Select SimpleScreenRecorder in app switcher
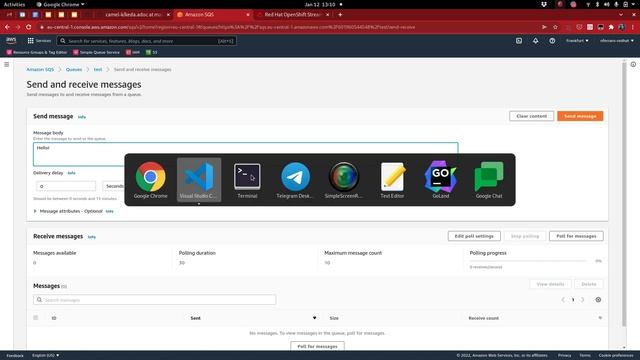The width and height of the screenshot is (640, 360). tap(344, 180)
